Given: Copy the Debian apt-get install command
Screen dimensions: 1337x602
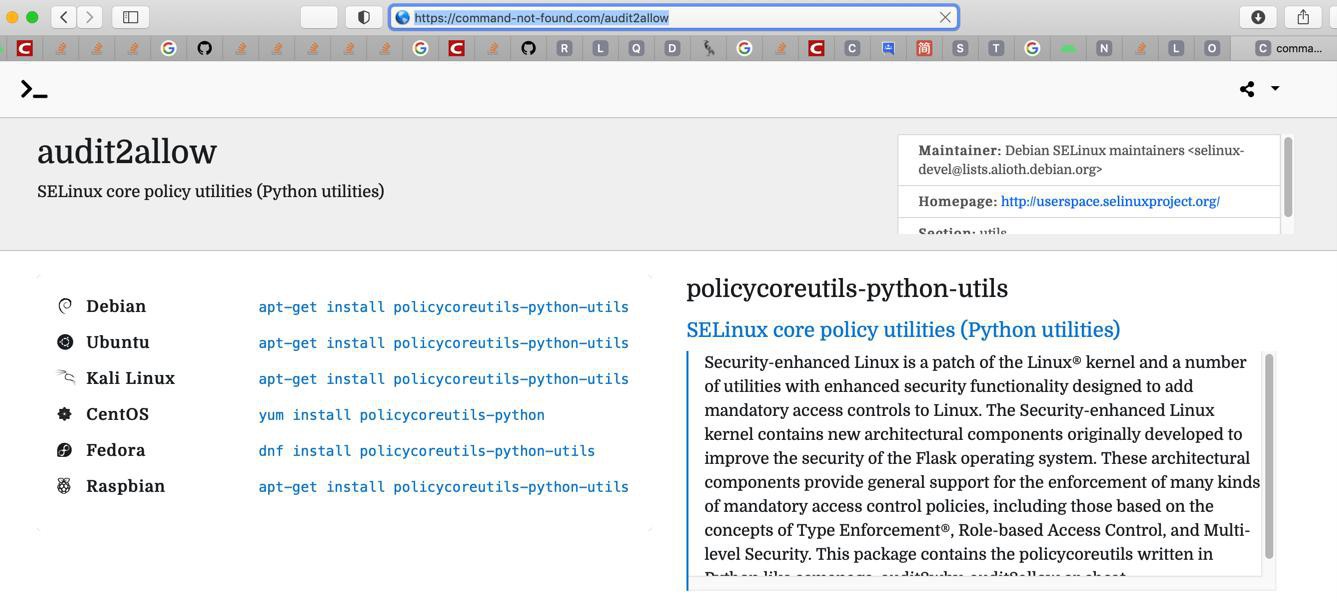Looking at the screenshot, I should [443, 307].
